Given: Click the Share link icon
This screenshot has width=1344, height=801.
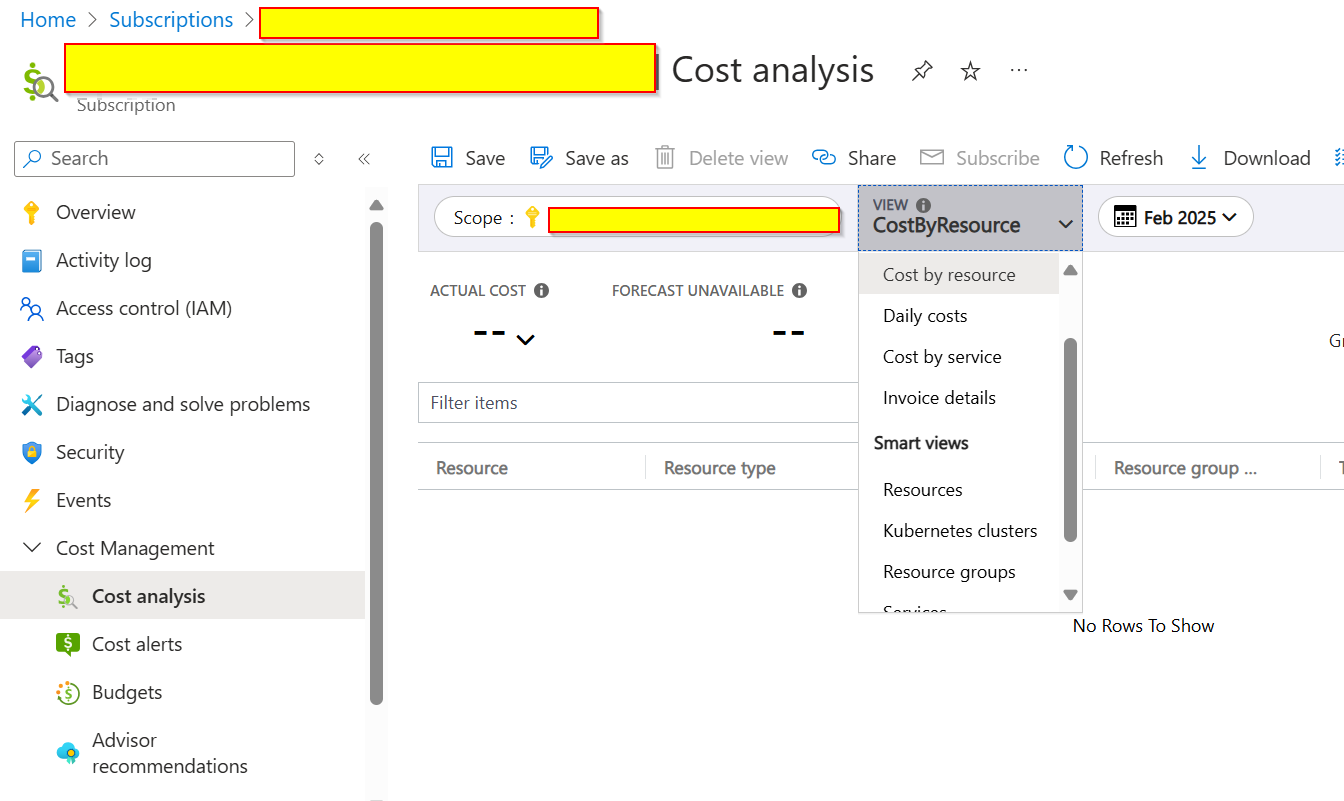Looking at the screenshot, I should 824,158.
